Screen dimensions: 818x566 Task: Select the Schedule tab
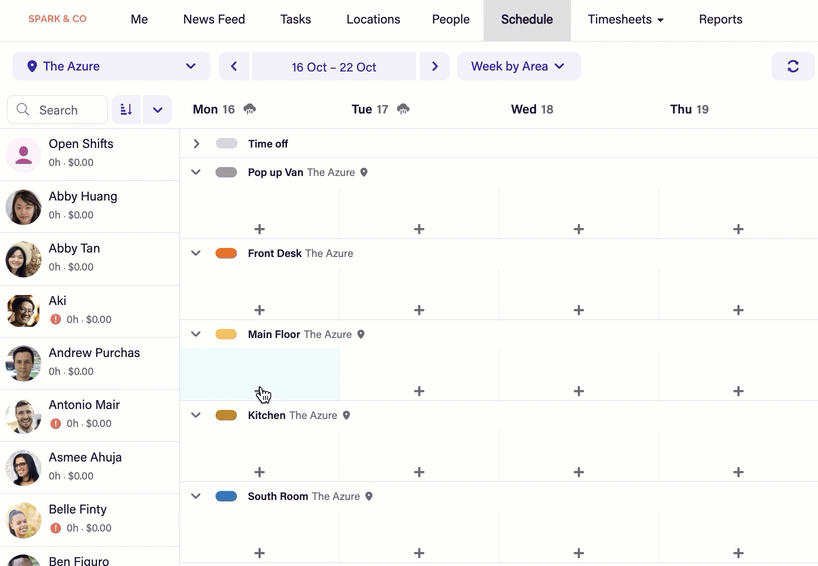tap(527, 20)
